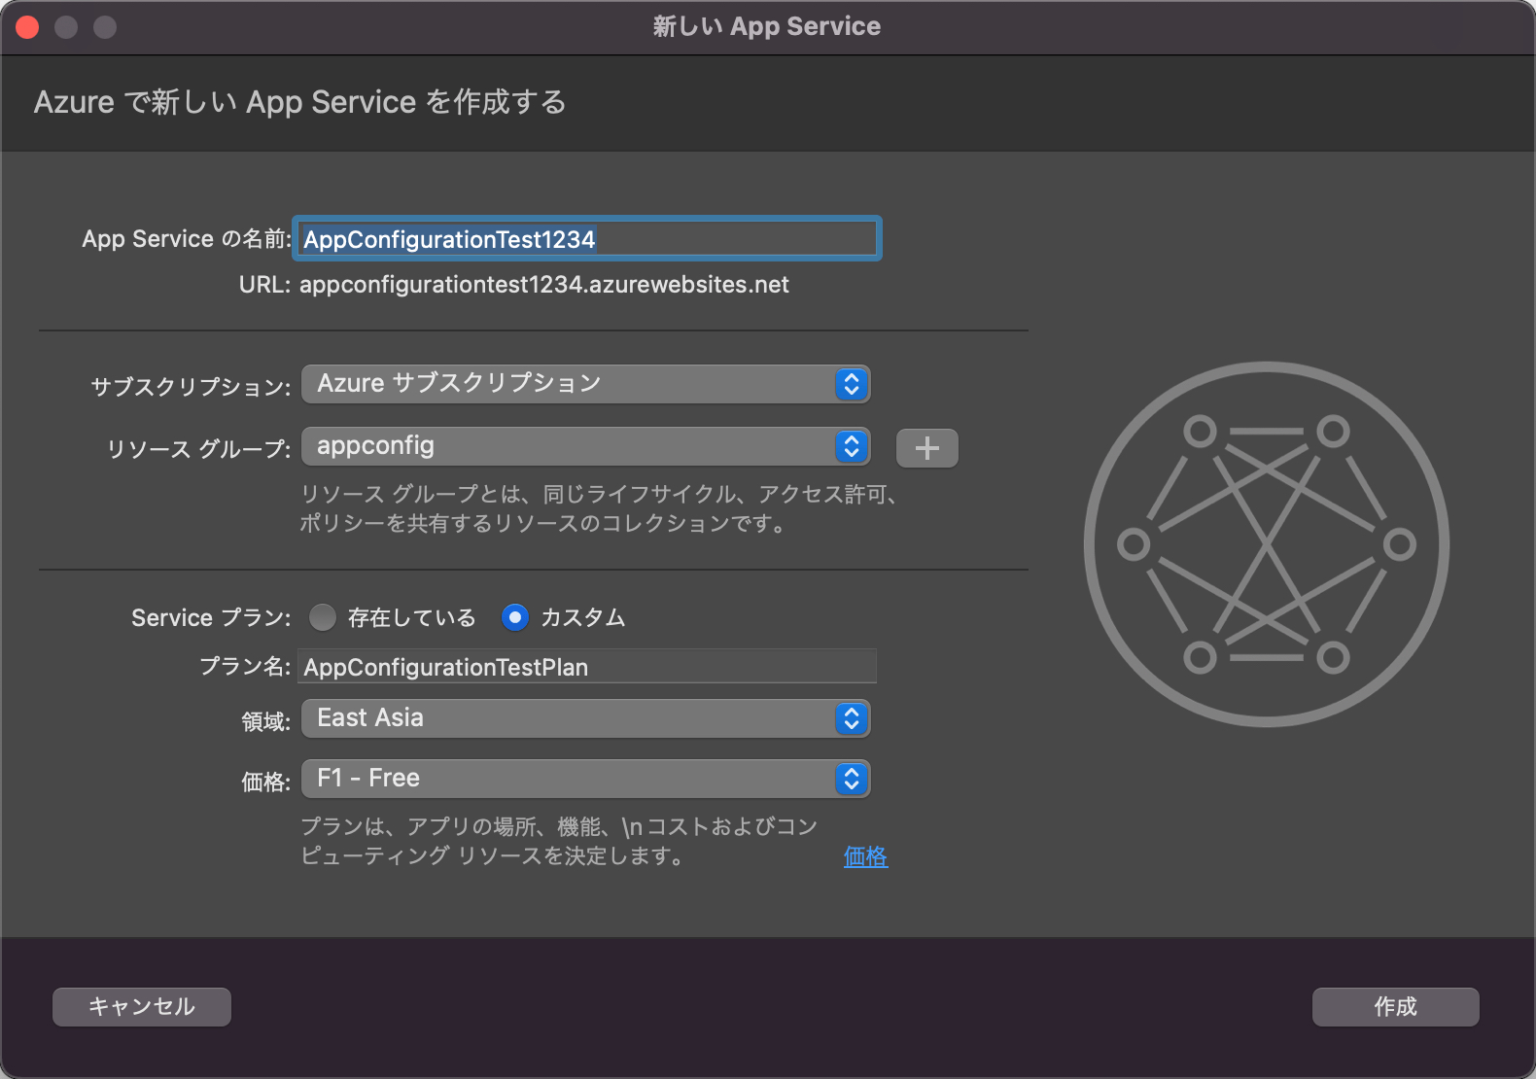The image size is (1536, 1079).
Task: Click the App Service name input field
Action: (x=585, y=239)
